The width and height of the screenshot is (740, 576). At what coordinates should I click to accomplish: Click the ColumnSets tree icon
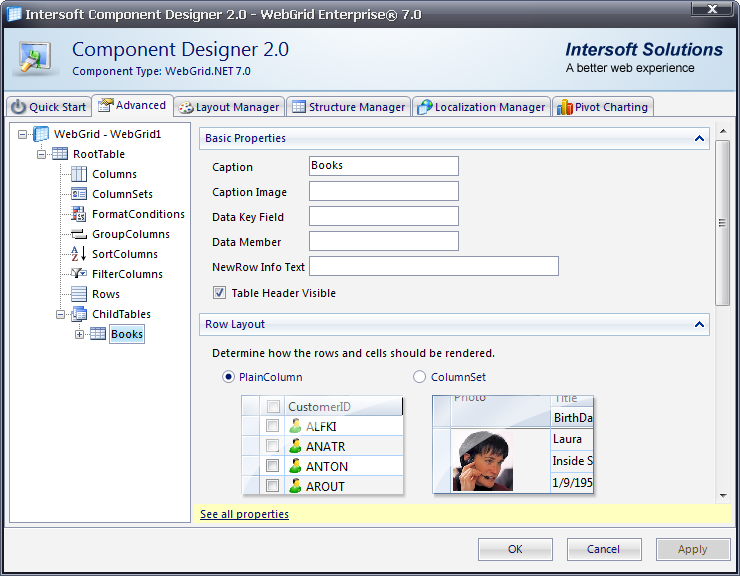coord(79,194)
